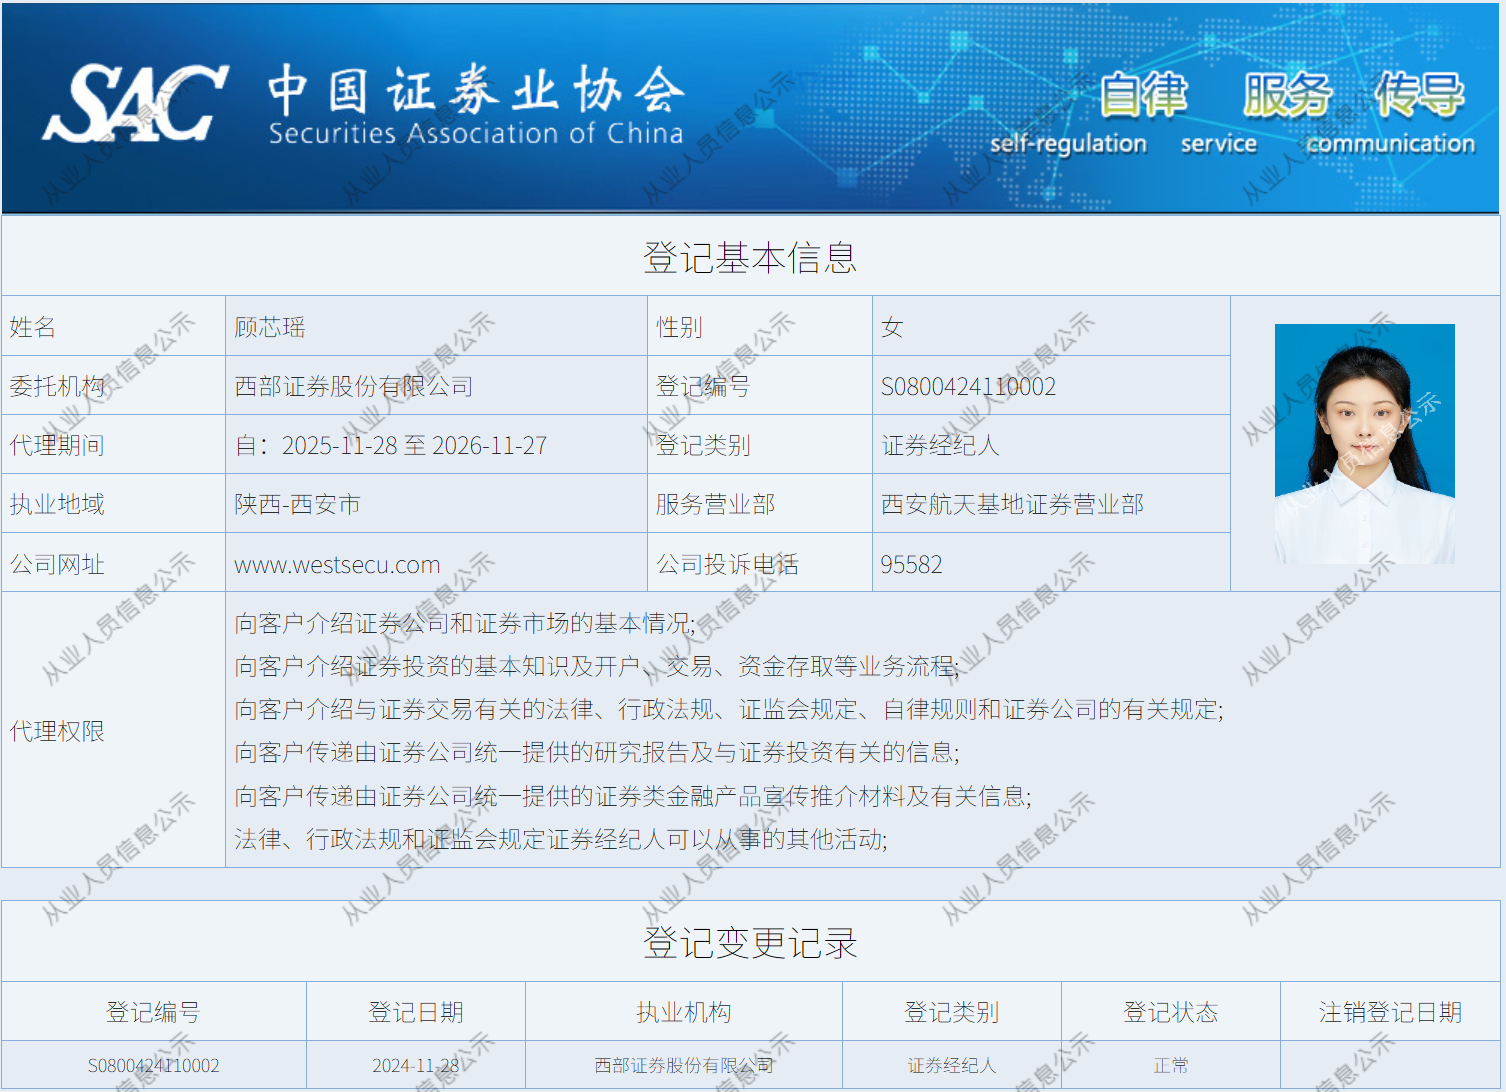
Task: Click registration number S0800424110002 in basic info
Action: tap(968, 386)
